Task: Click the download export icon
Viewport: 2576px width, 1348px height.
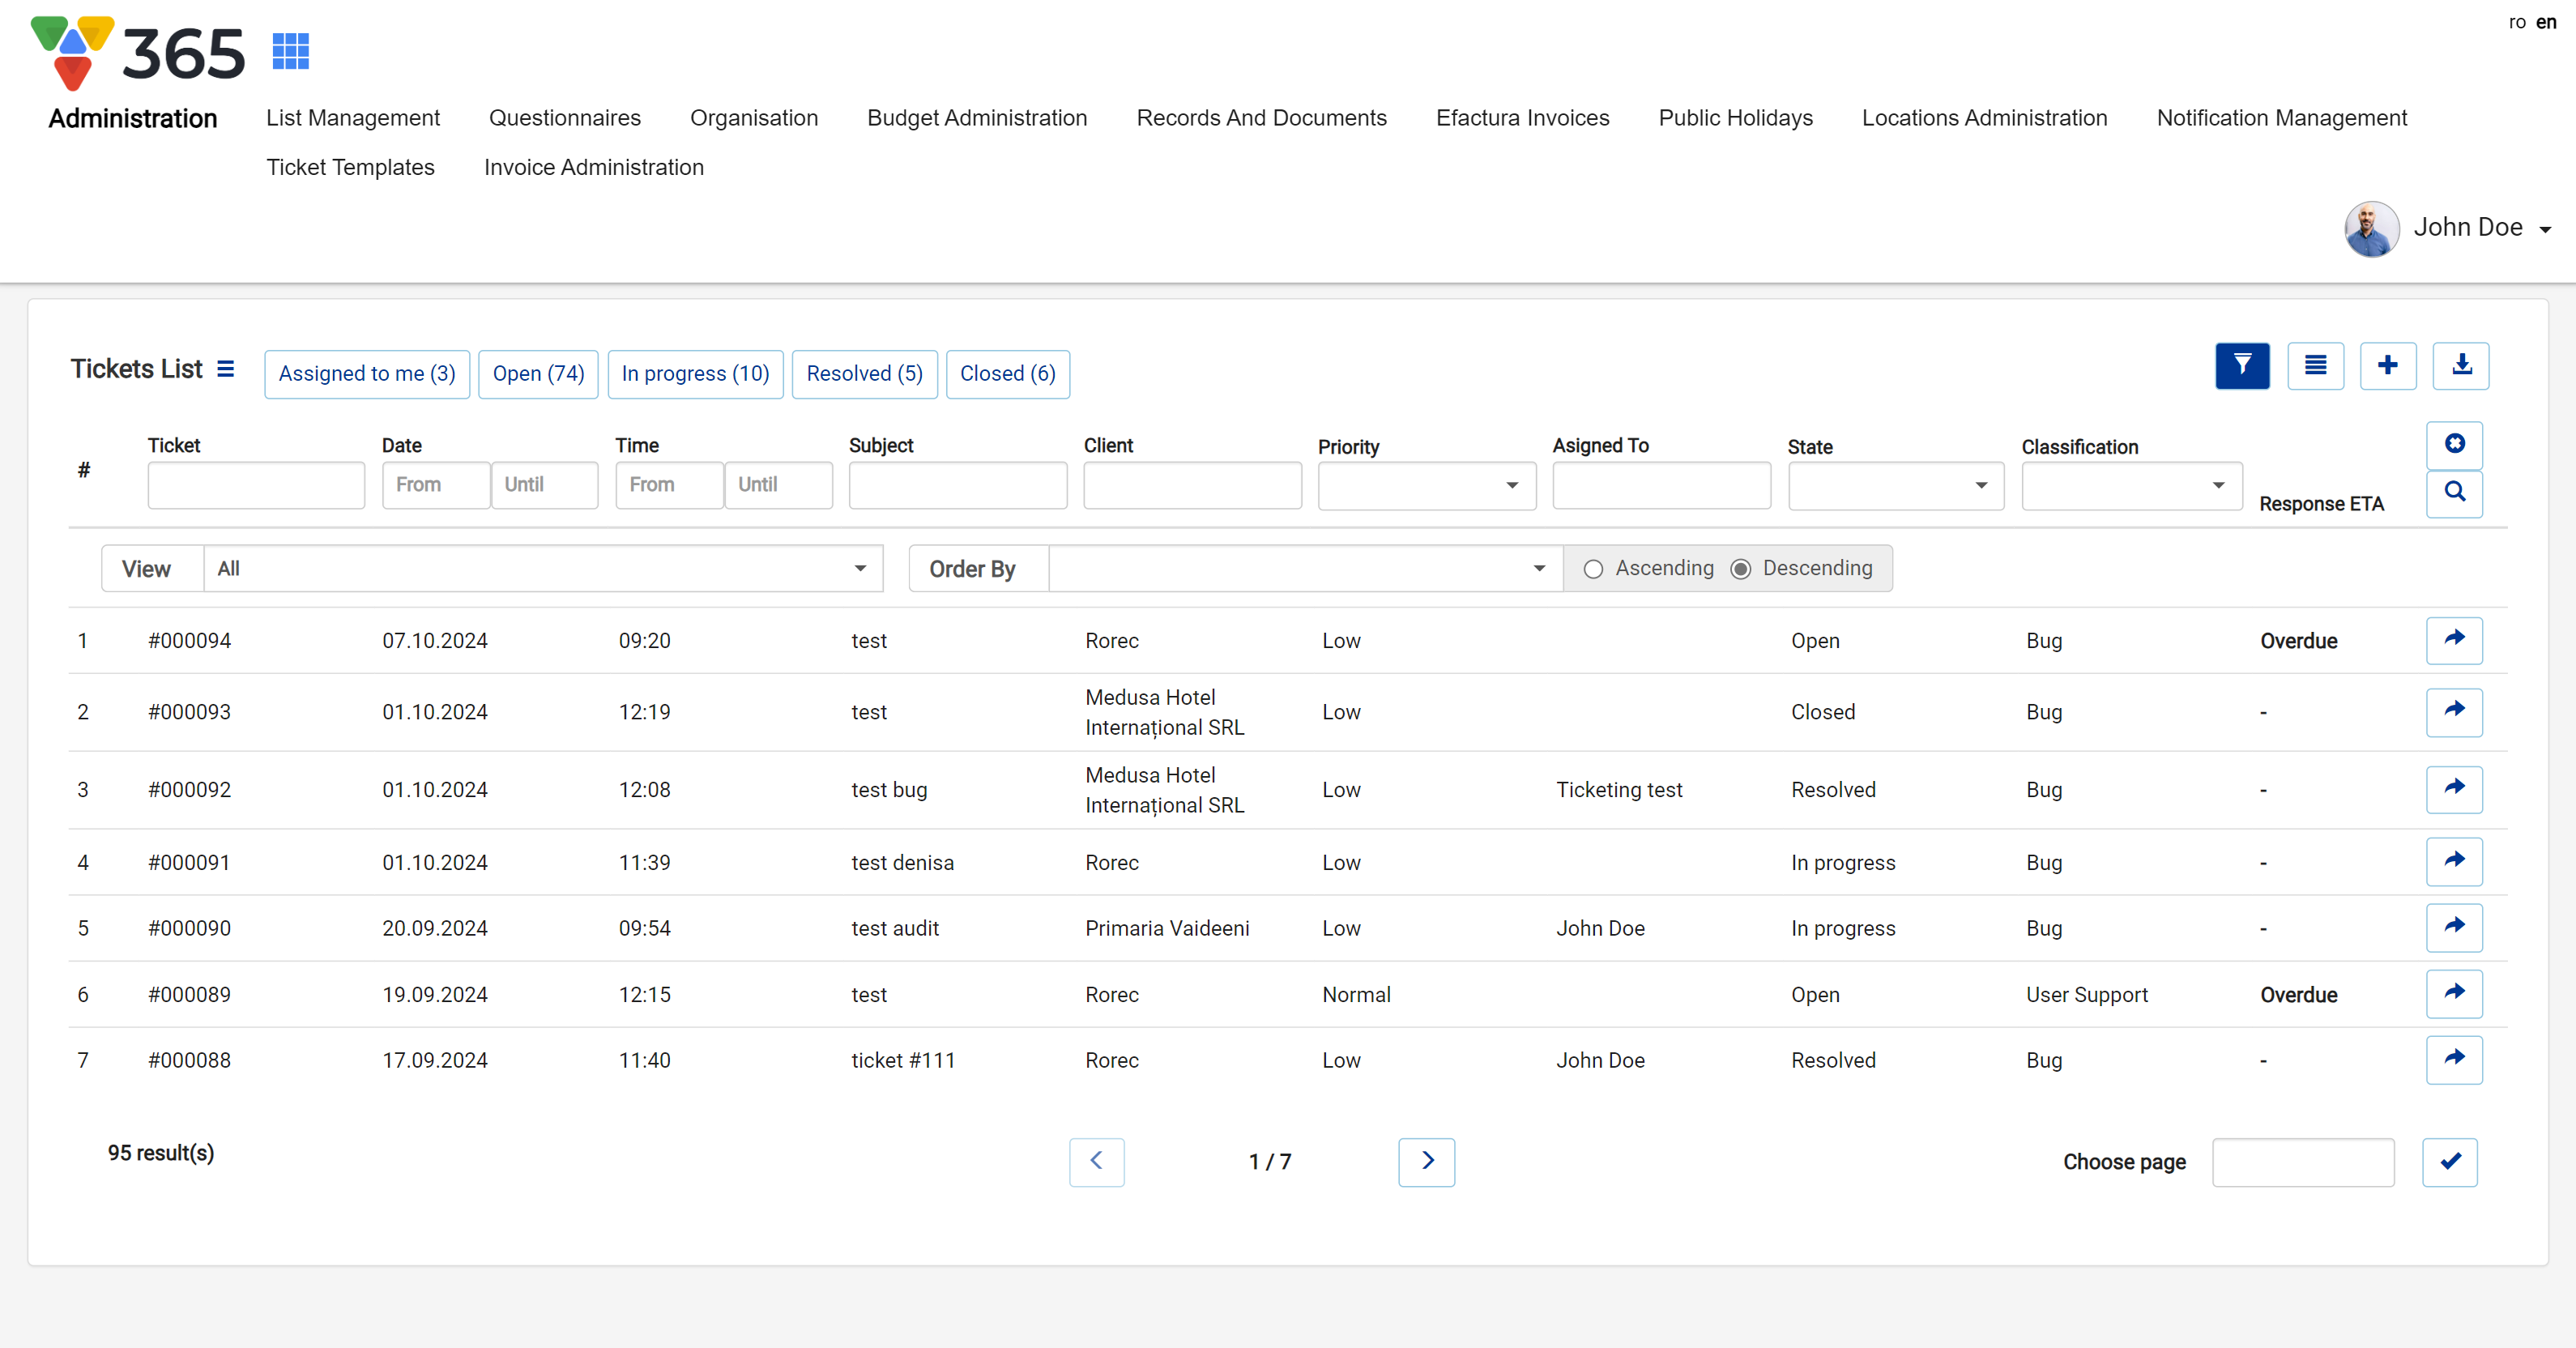Action: pos(2460,365)
